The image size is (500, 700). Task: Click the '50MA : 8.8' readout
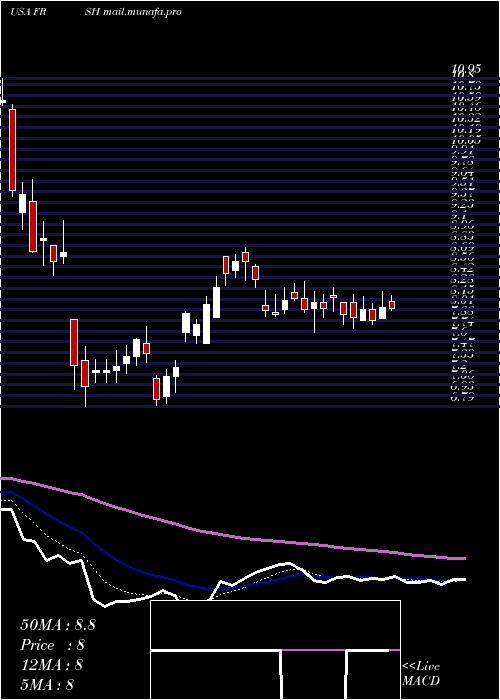(x=58, y=625)
